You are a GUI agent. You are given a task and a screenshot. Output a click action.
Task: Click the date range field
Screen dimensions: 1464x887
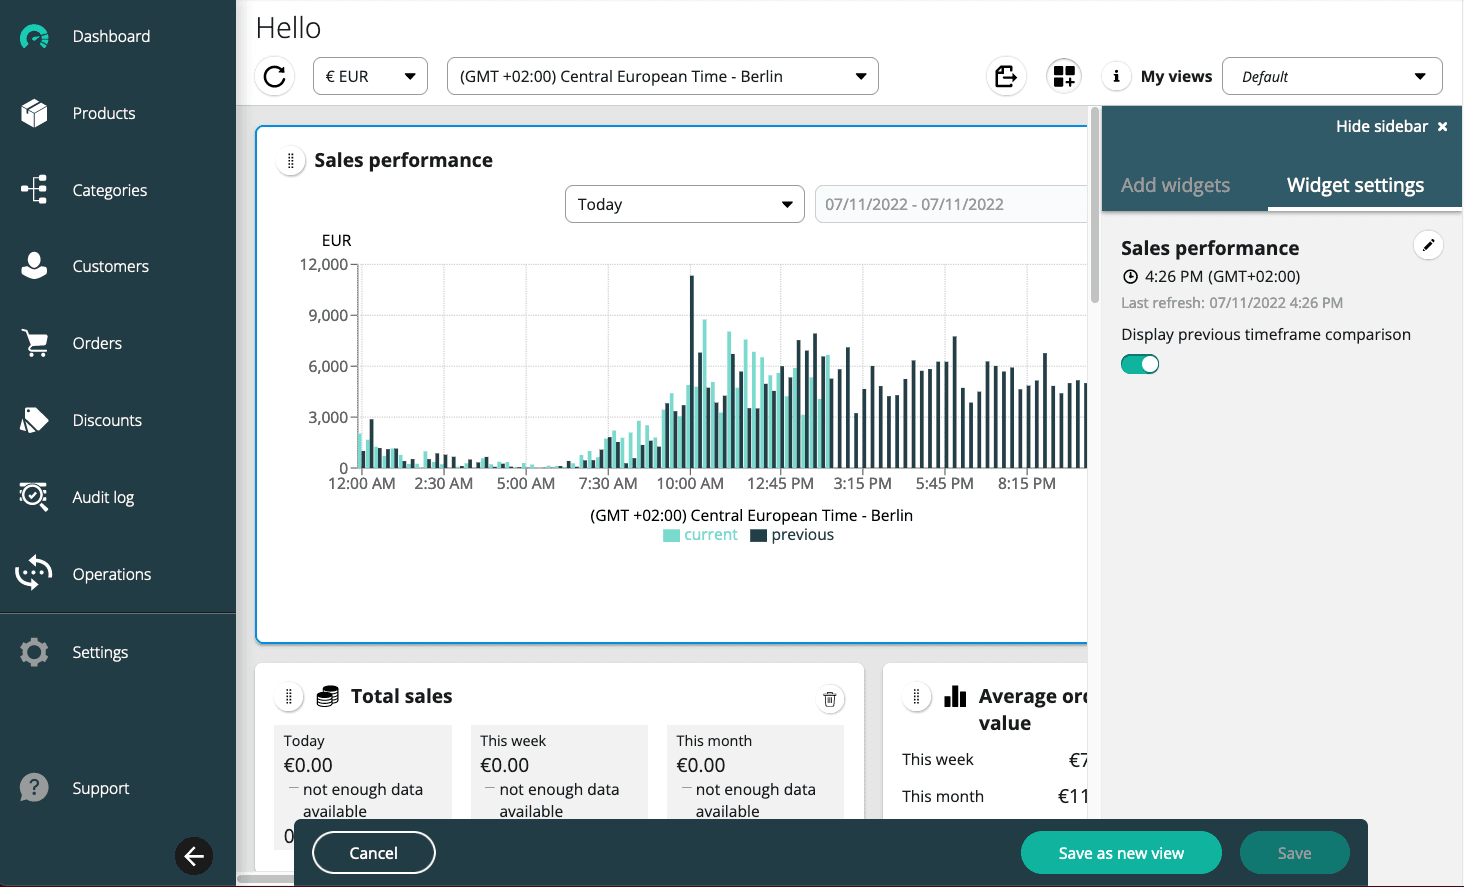(951, 203)
